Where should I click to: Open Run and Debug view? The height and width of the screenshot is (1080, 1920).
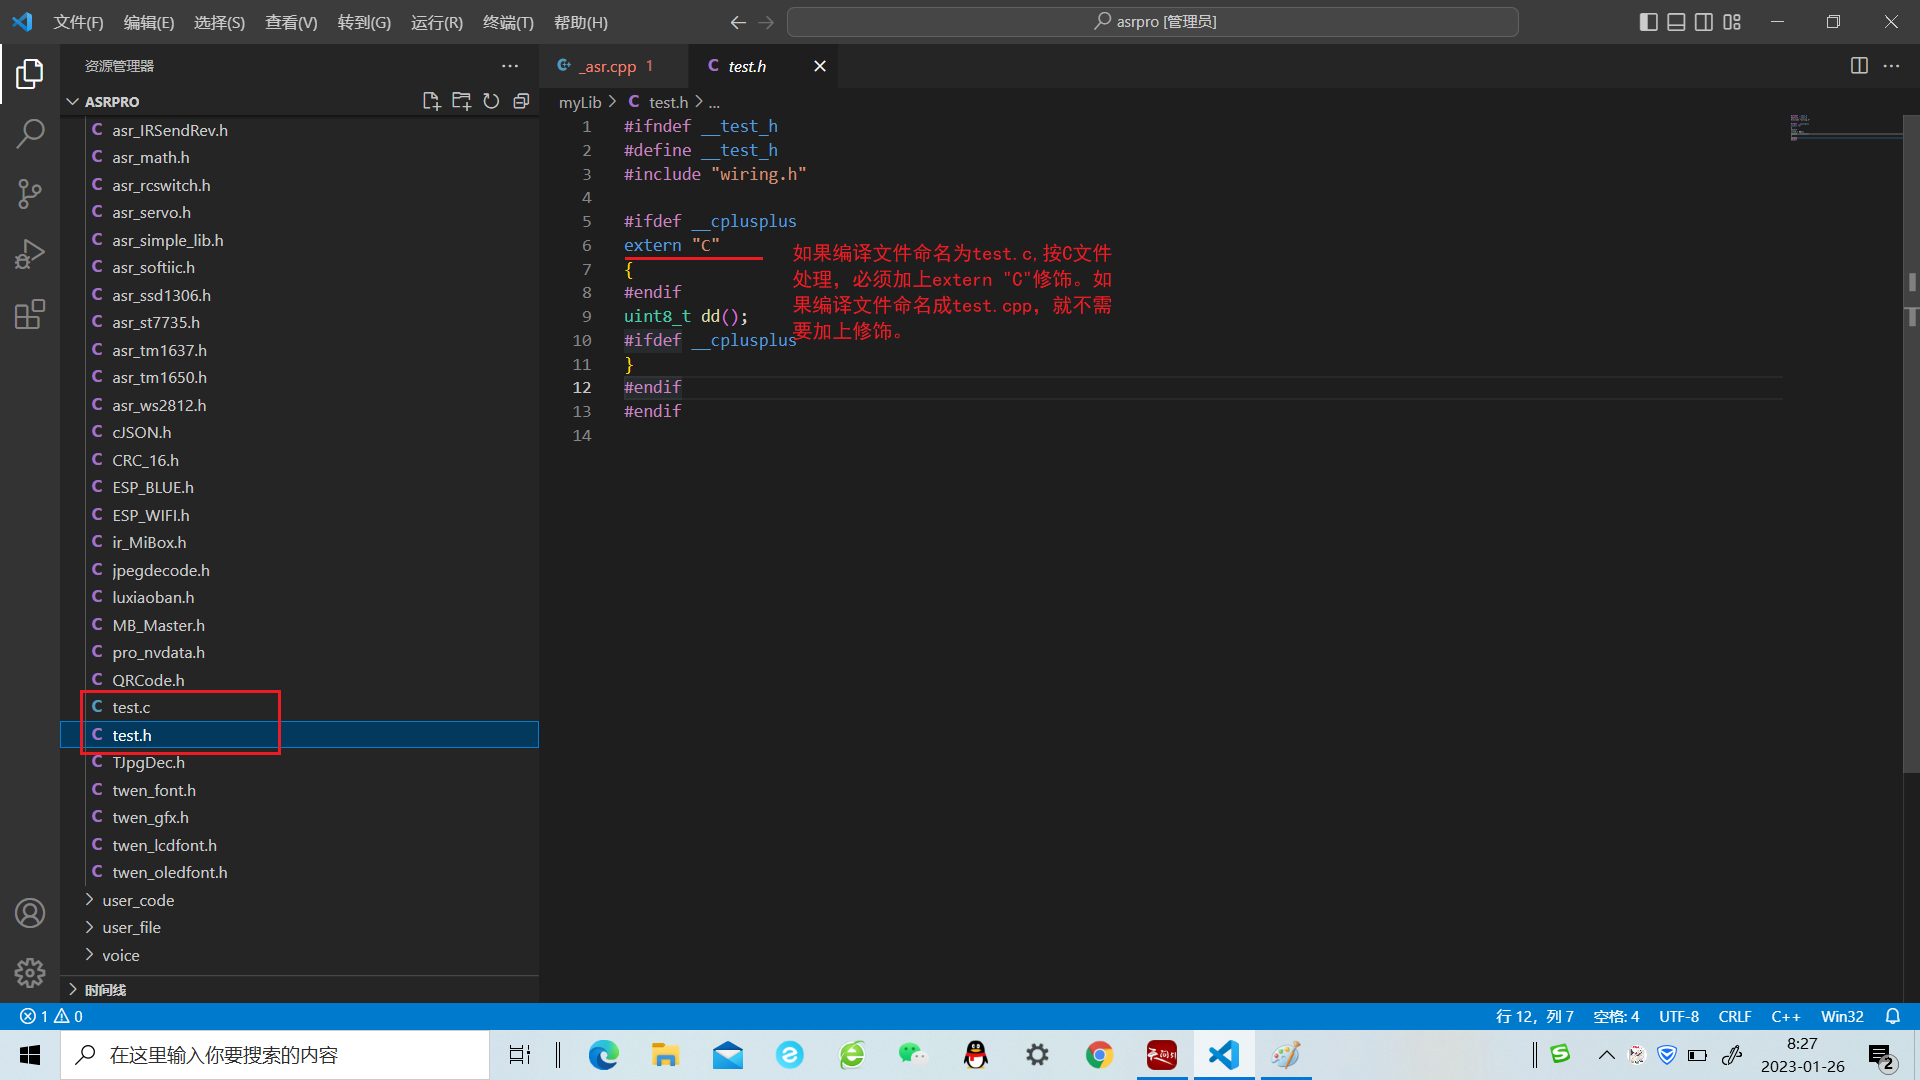[30, 254]
